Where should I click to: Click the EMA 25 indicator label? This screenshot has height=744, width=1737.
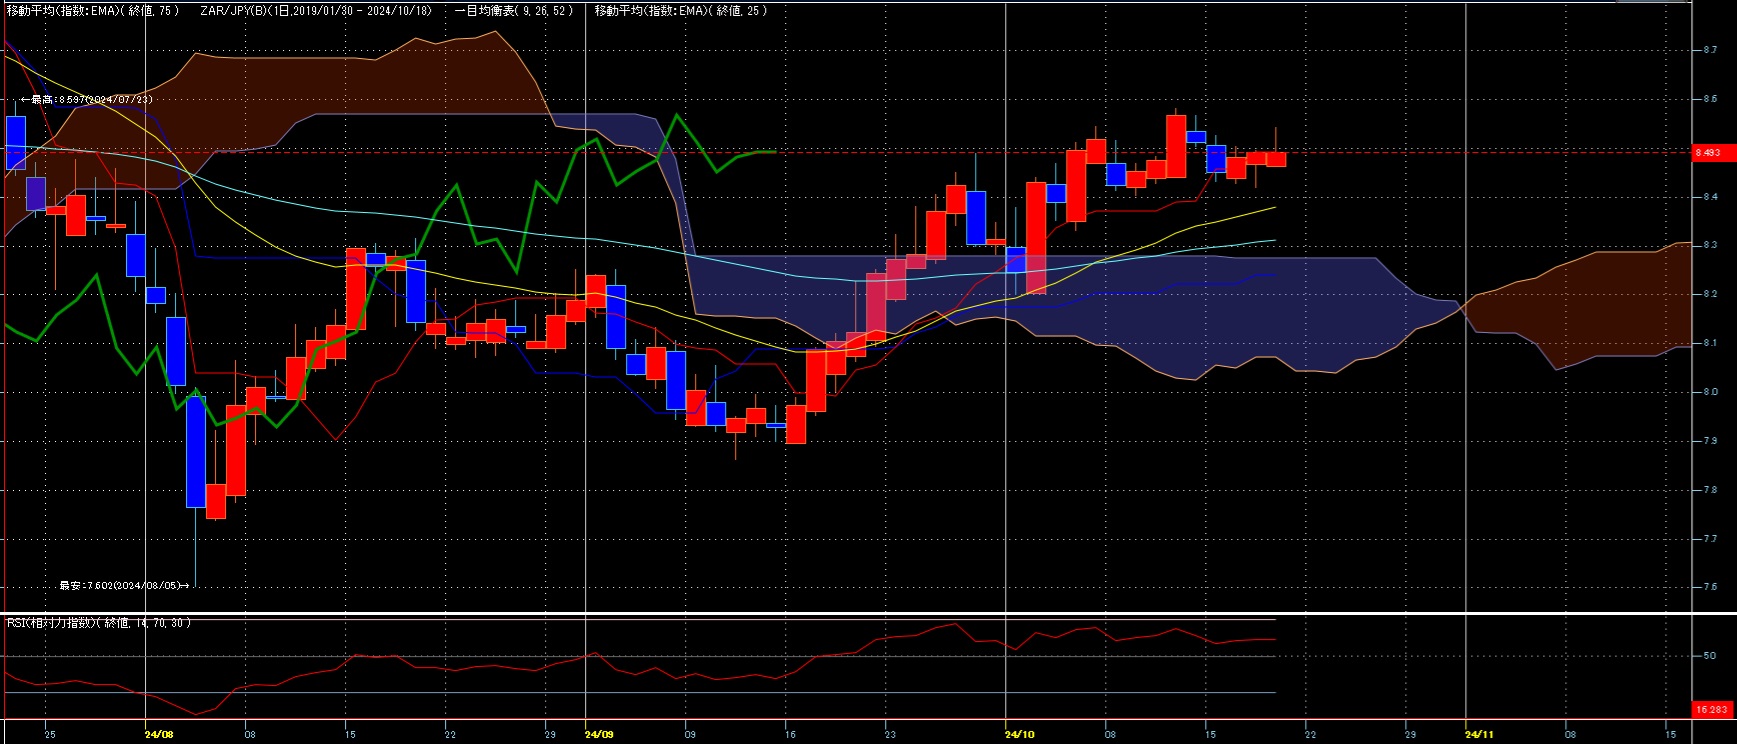click(x=681, y=10)
